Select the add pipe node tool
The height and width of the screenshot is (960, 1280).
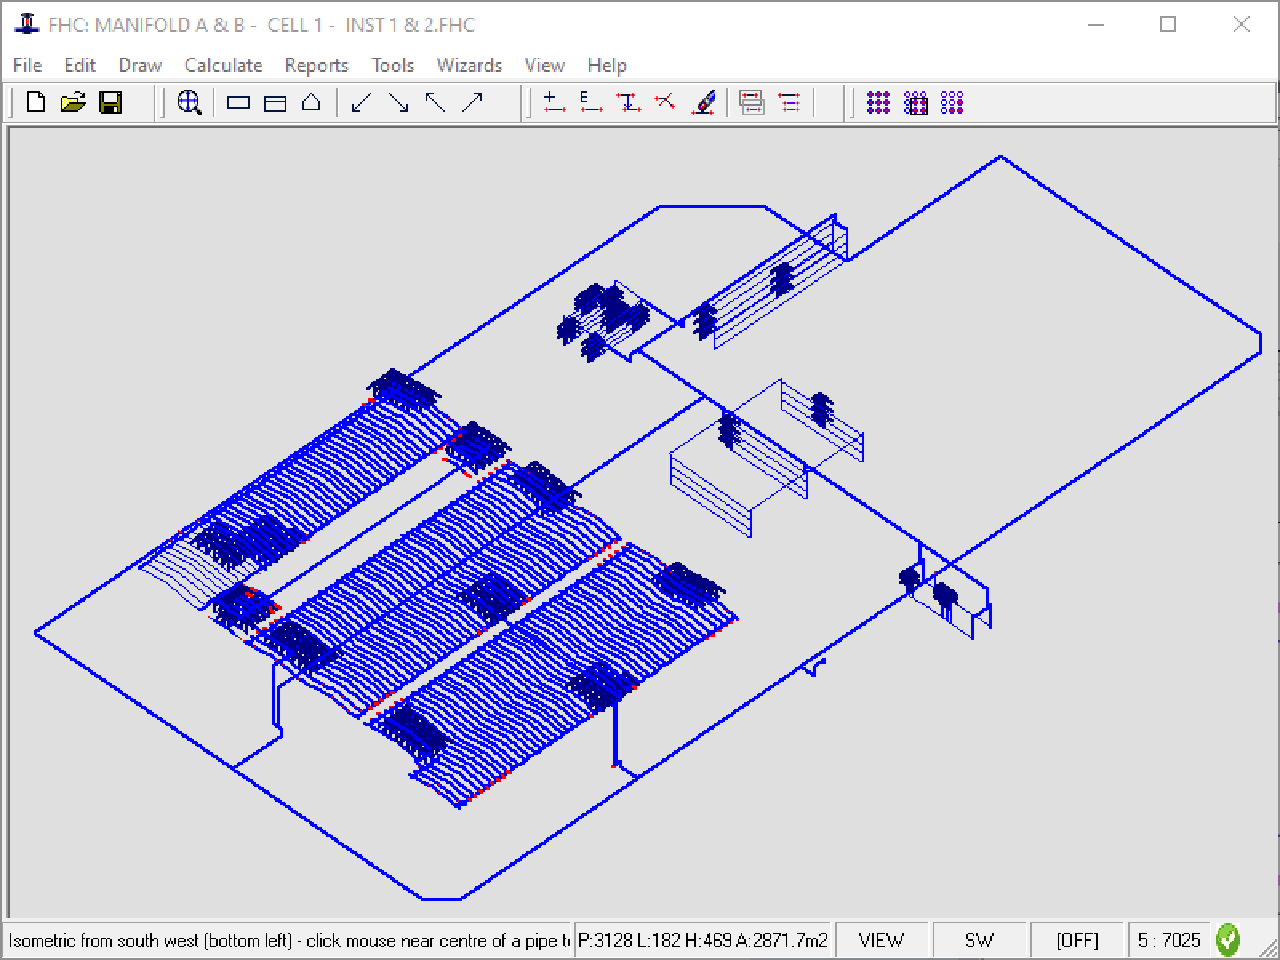coord(551,101)
